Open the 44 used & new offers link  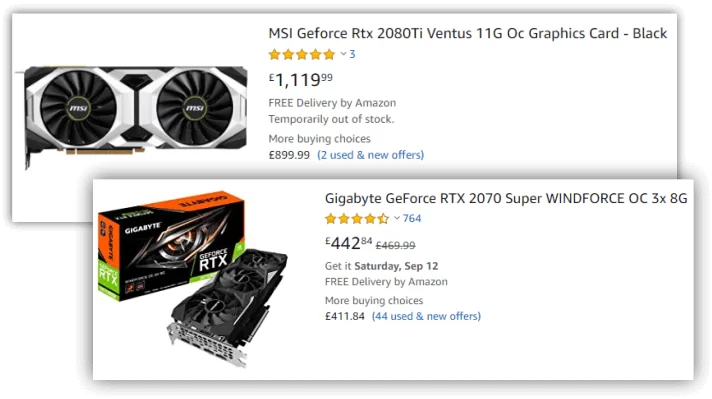pyautogui.click(x=426, y=316)
